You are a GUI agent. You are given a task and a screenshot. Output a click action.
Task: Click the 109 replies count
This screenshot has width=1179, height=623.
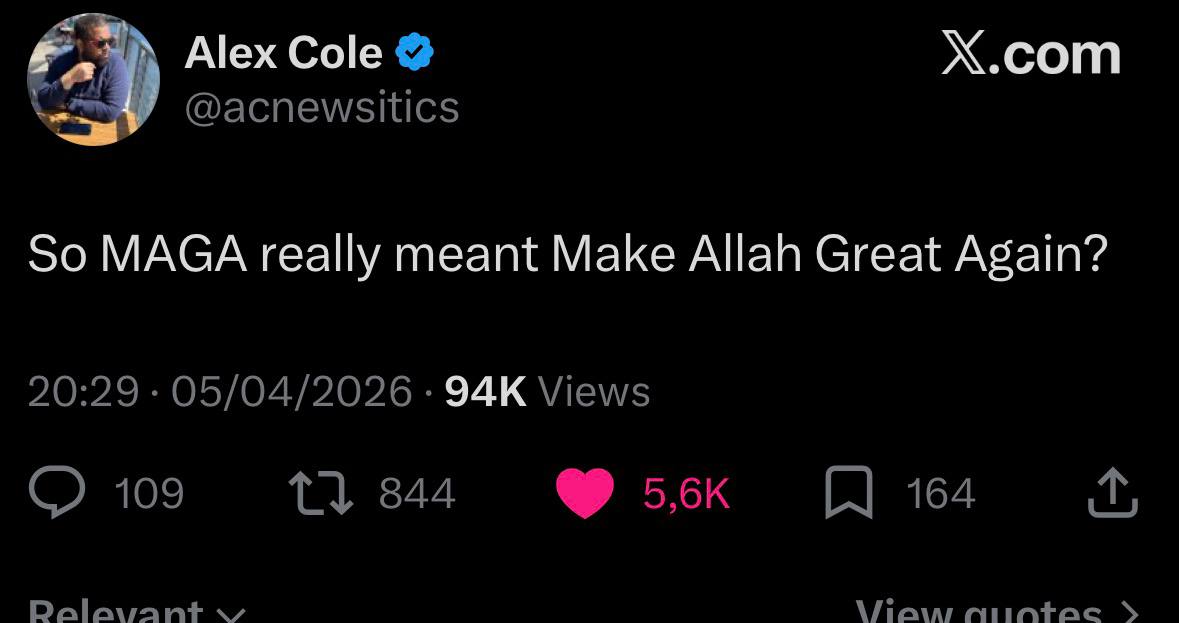[x=149, y=494]
